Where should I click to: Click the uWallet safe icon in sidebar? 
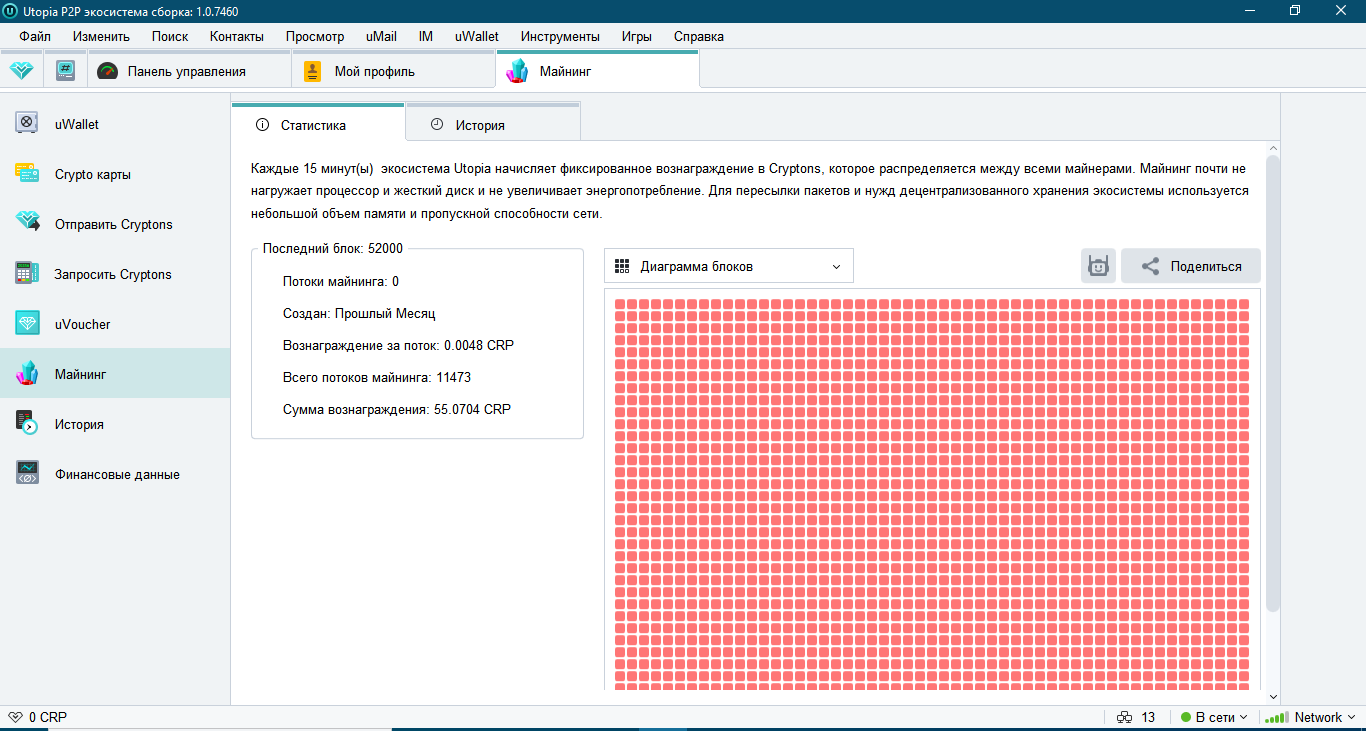[x=27, y=123]
